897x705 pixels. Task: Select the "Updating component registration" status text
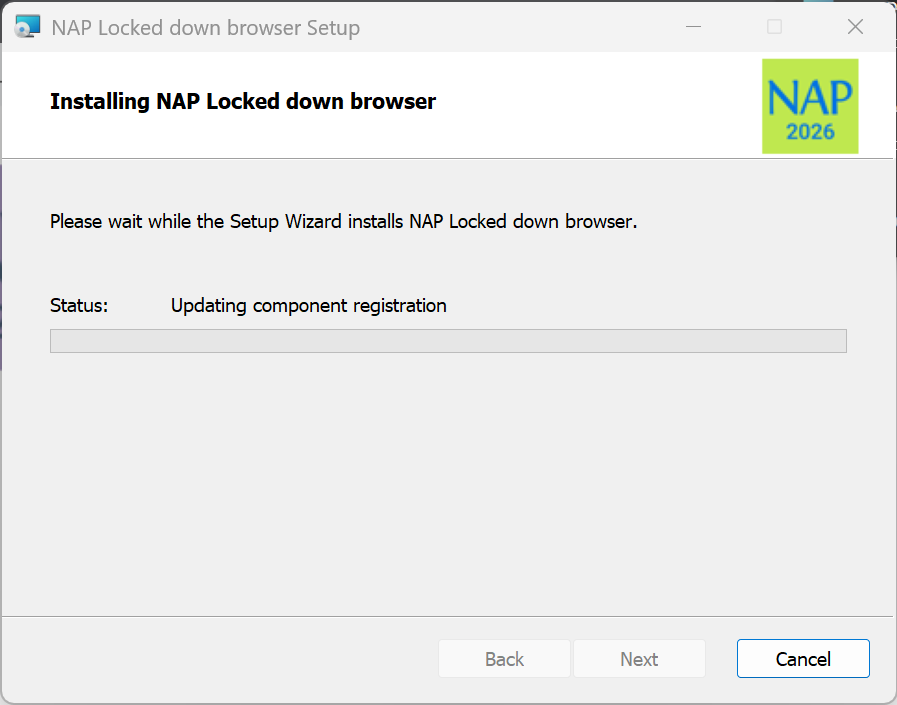[x=308, y=306]
